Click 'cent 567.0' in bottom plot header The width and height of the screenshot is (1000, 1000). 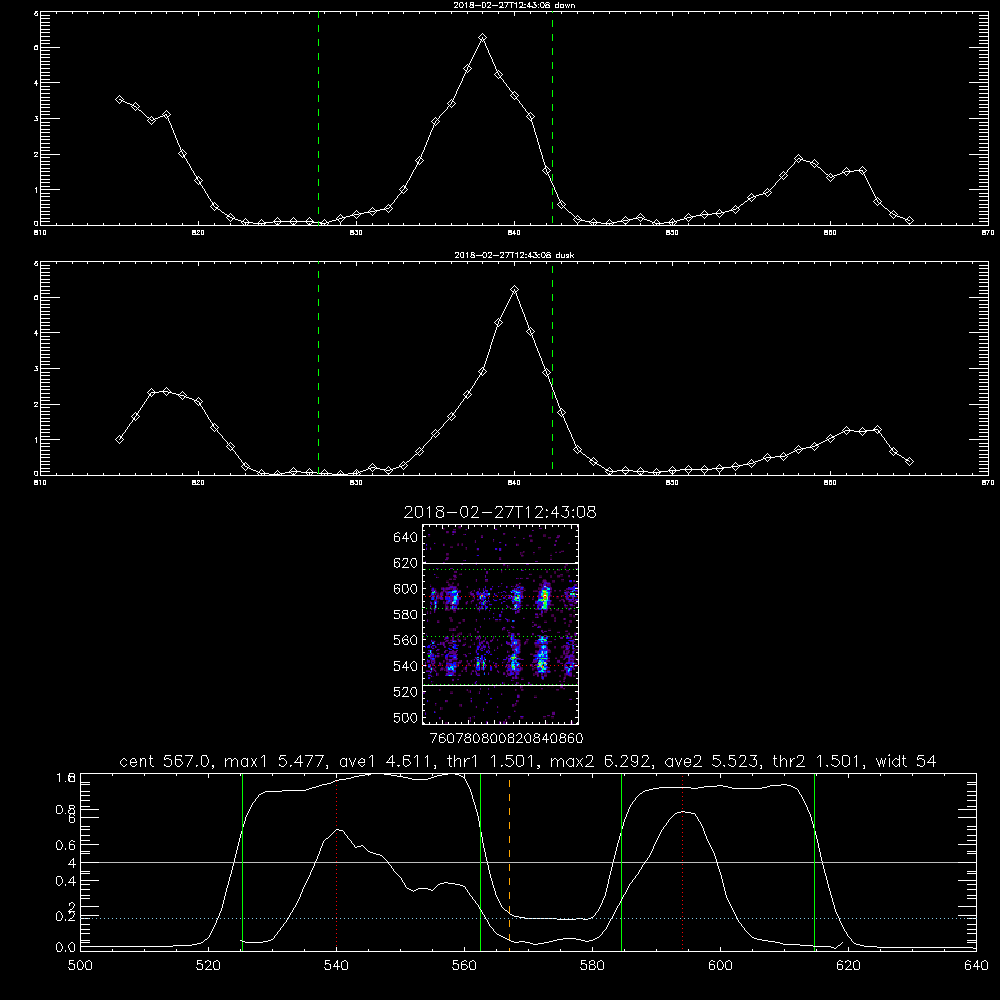[168, 761]
